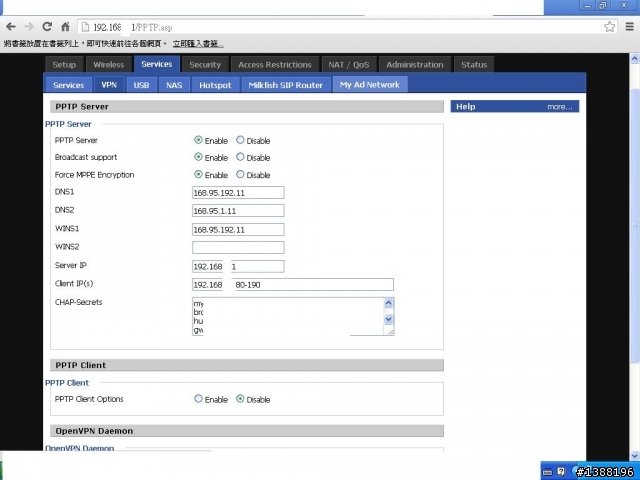Viewport: 640px width, 480px height.
Task: Click the CHAP-Secrets scroll up arrow
Action: (x=388, y=303)
